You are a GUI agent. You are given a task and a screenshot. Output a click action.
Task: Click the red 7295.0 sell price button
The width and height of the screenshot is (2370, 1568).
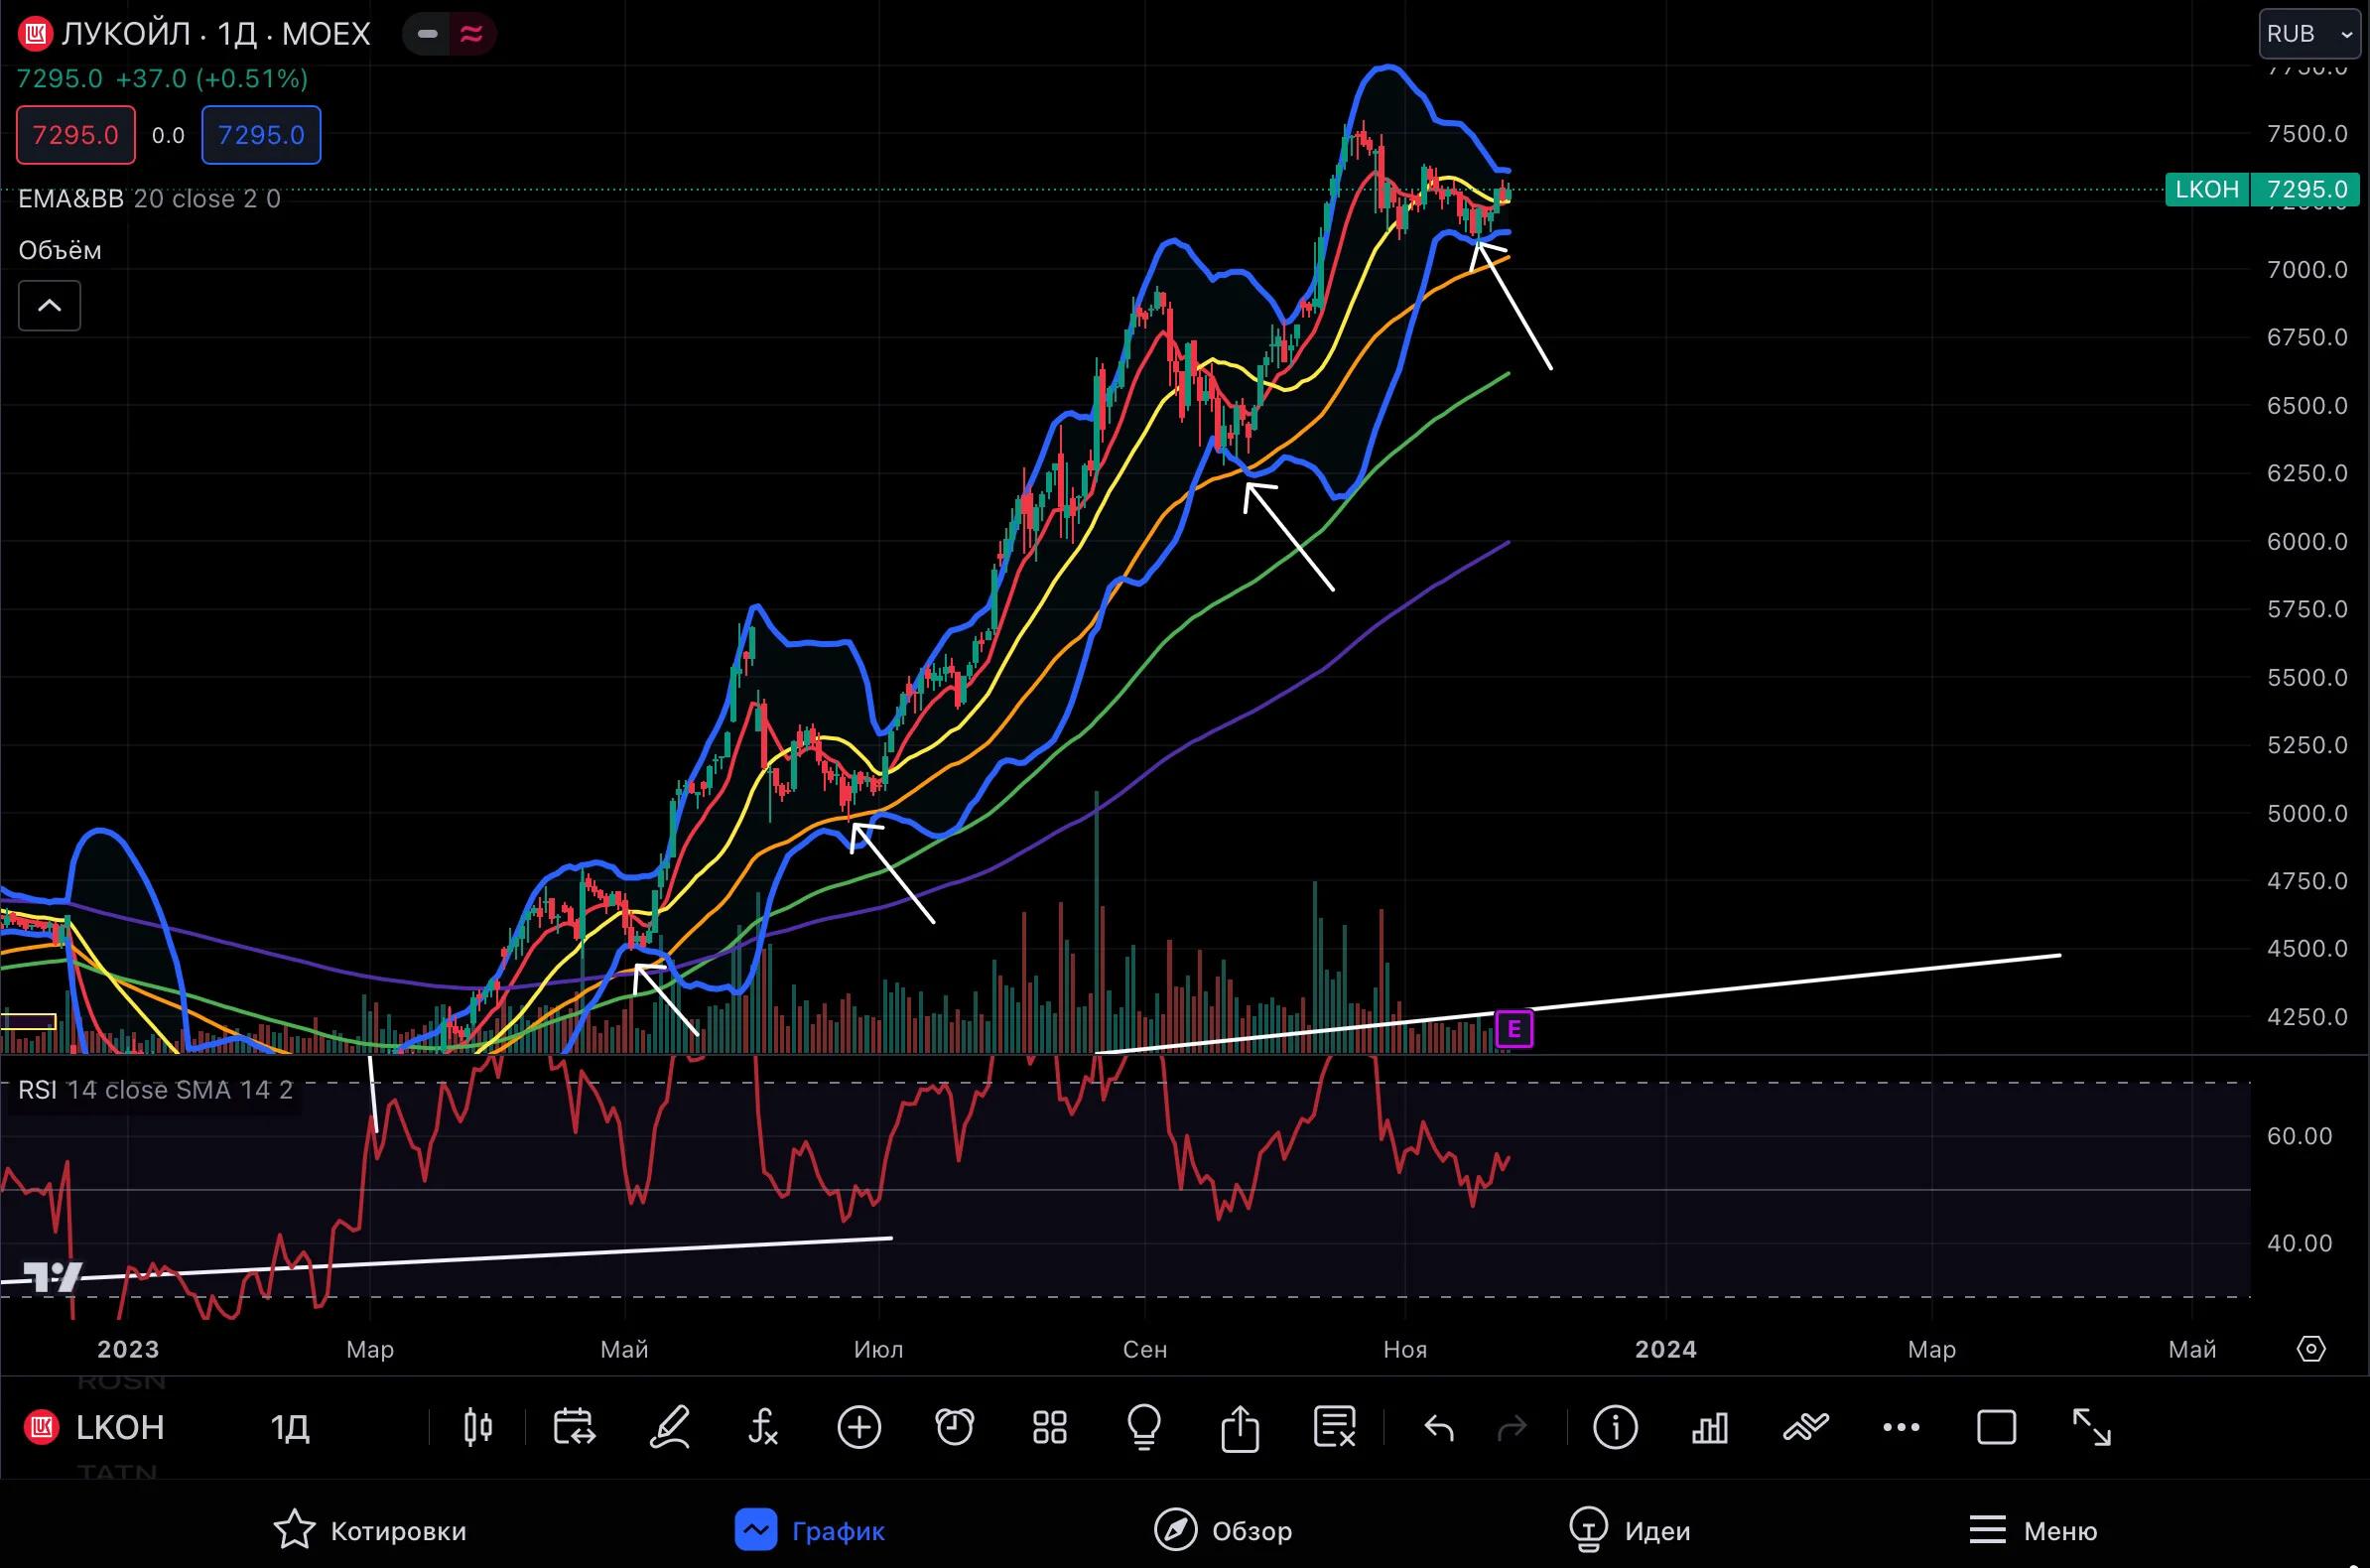pos(76,135)
